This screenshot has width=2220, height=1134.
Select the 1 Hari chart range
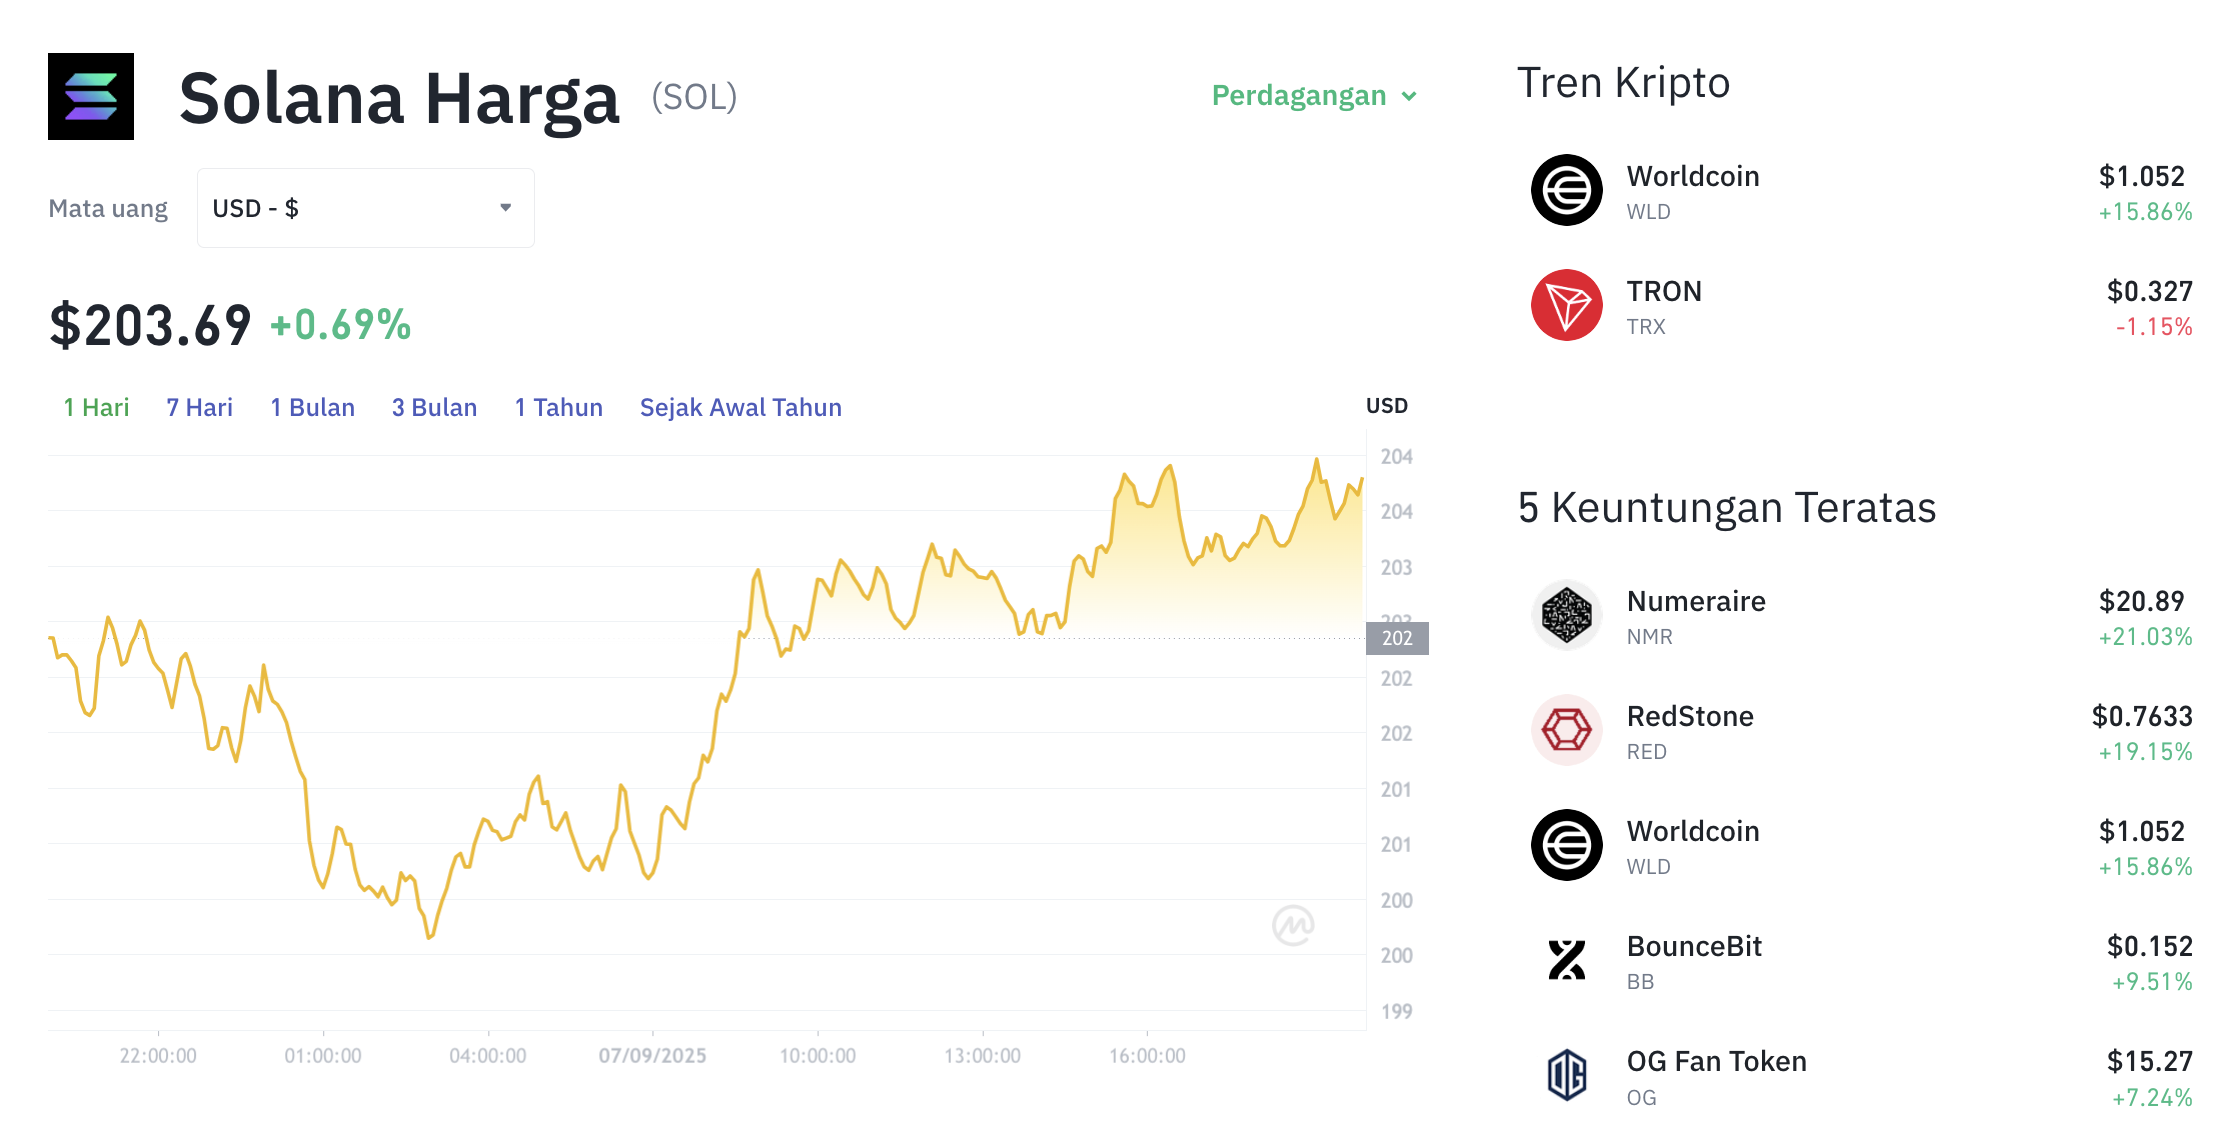click(x=96, y=408)
